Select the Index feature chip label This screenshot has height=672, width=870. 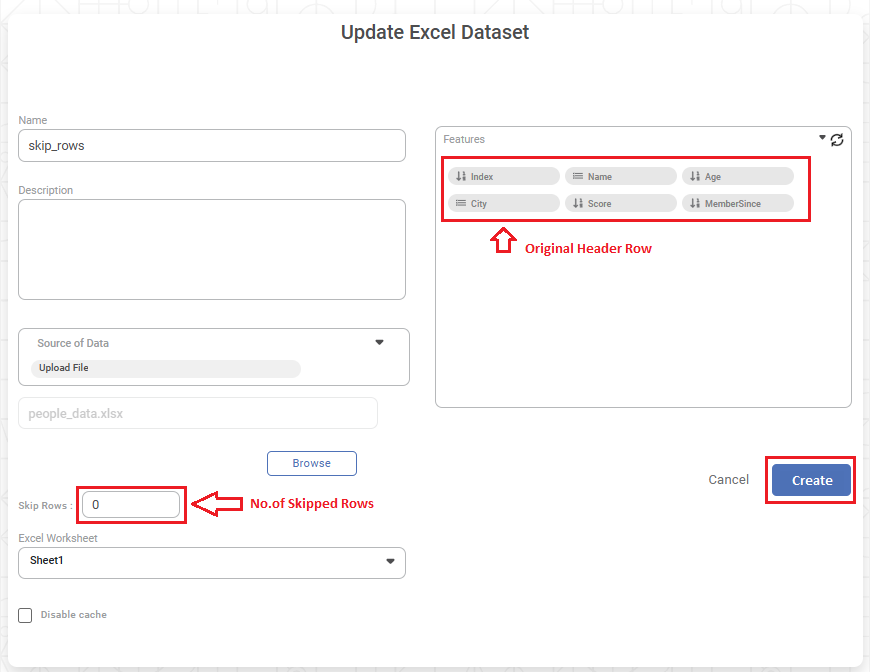point(482,177)
